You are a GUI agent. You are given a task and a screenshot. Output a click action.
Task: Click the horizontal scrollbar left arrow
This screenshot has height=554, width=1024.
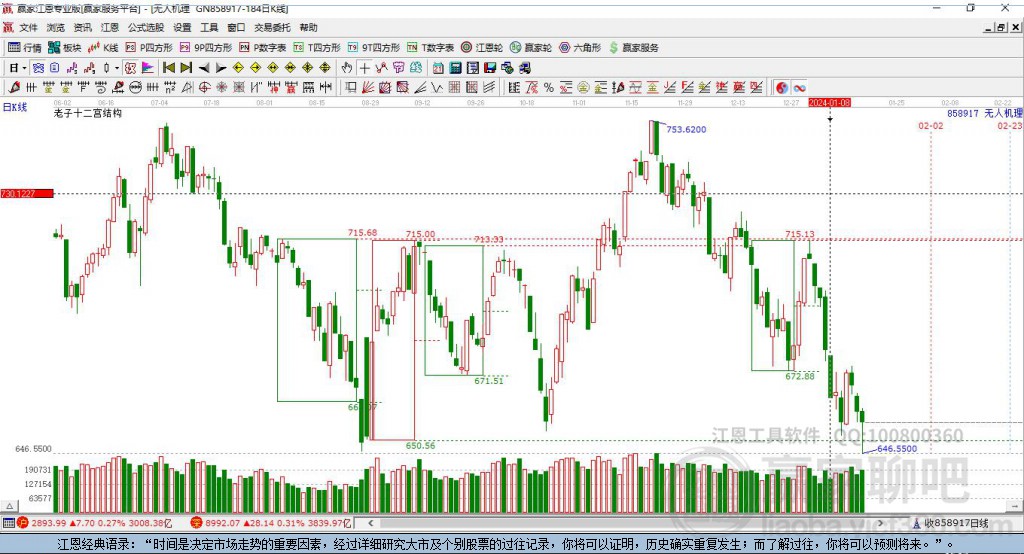(x=370, y=523)
